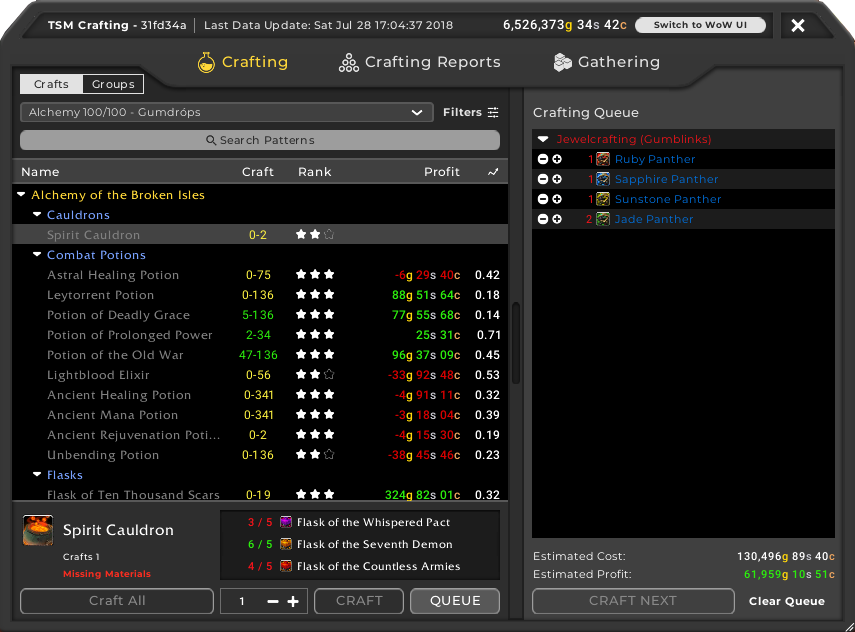Click Clear Queue
The image size is (855, 632).
click(x=786, y=601)
